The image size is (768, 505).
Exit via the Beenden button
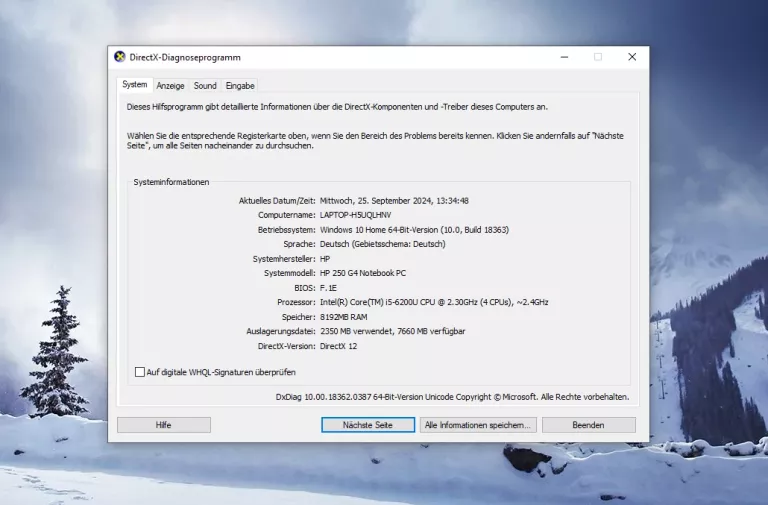[588, 425]
